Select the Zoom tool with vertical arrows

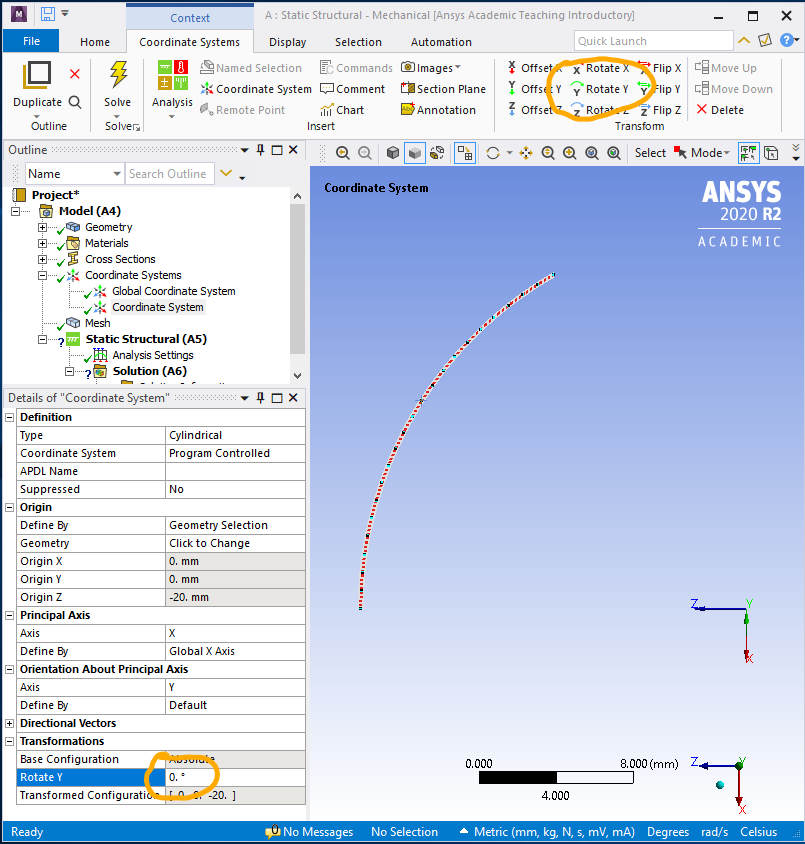coord(548,153)
